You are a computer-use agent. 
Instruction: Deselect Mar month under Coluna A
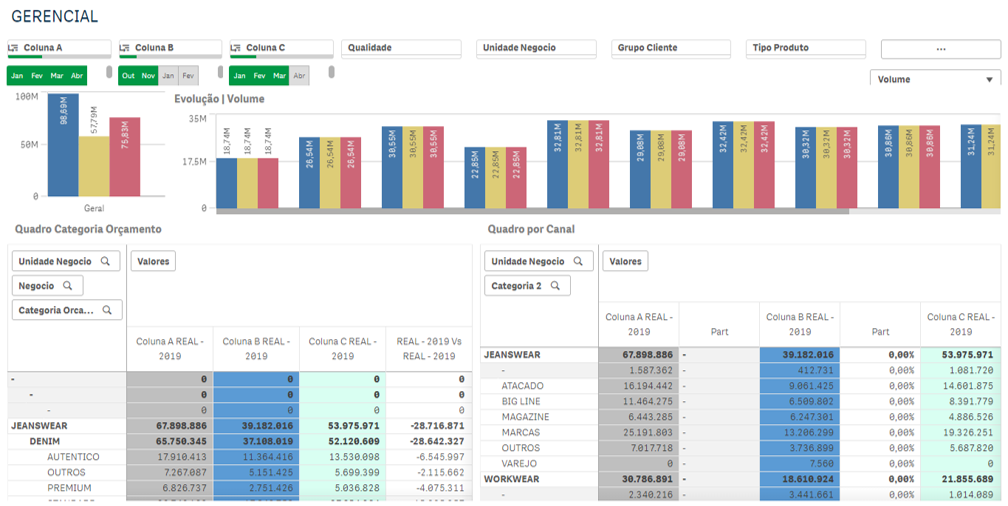coord(56,75)
